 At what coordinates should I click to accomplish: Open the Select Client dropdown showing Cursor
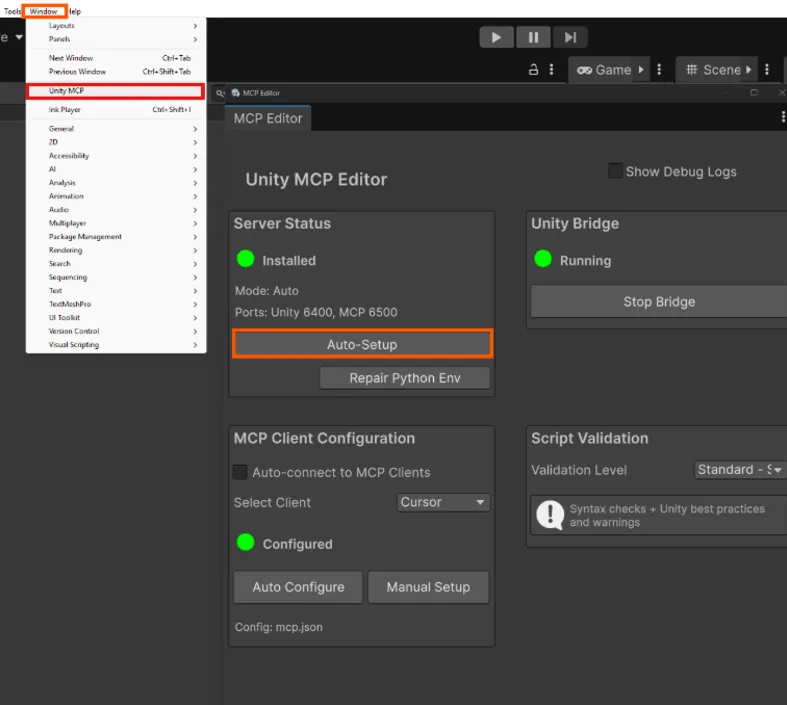[x=442, y=502]
